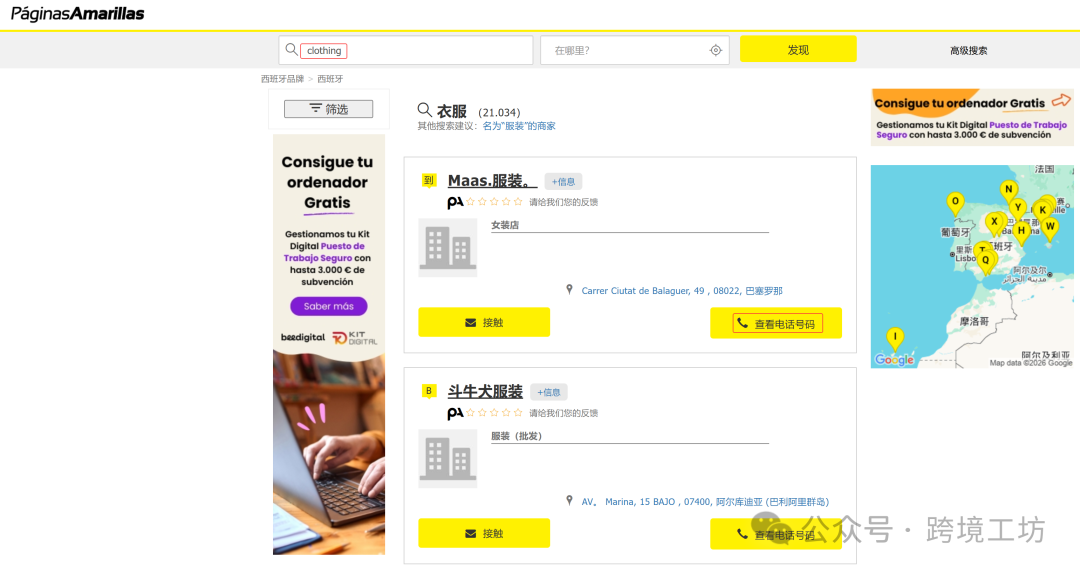Rate 斗牛犬服装 using its star row
The width and height of the screenshot is (1080, 573).
[x=495, y=413]
